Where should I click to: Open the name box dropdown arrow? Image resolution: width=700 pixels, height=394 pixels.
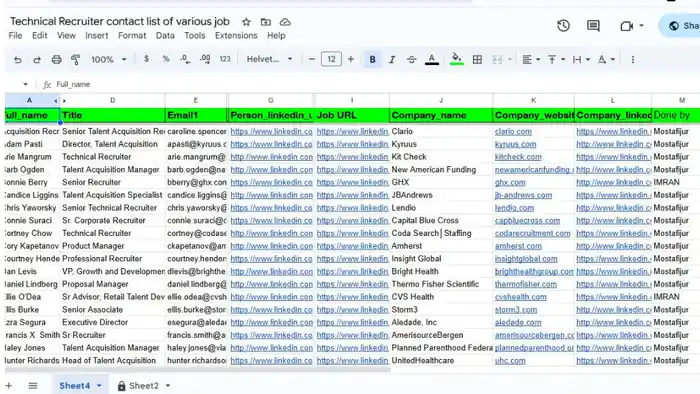25,84
